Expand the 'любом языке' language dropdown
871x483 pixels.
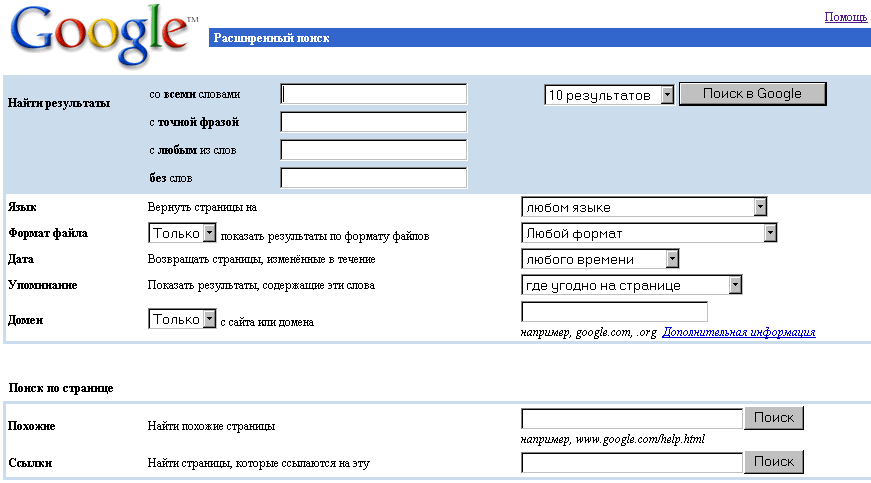pos(644,207)
